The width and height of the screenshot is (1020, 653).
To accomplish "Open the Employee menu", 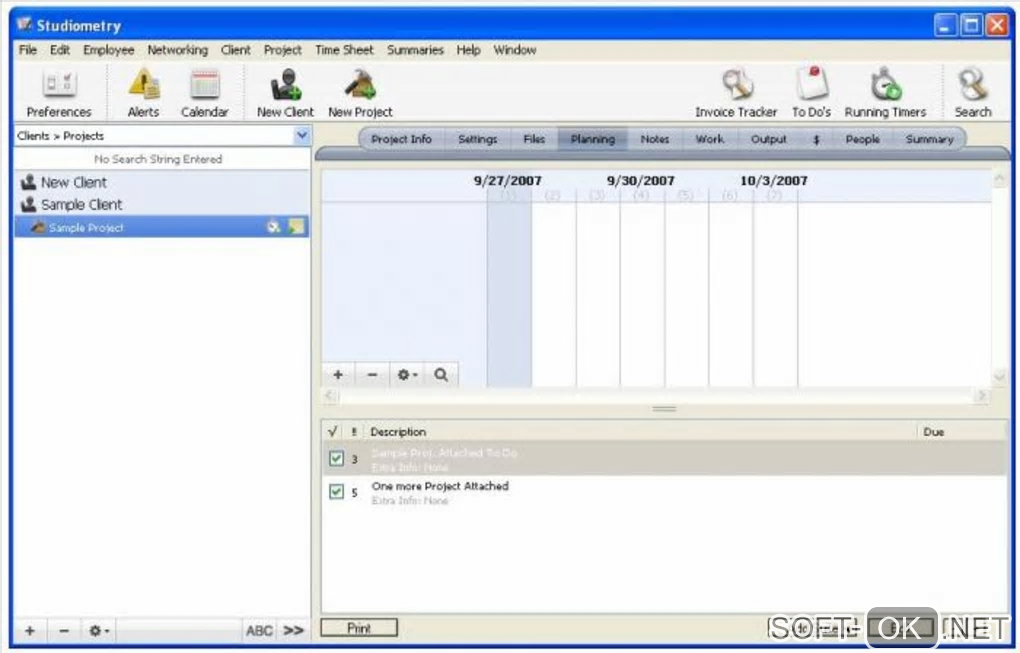I will pyautogui.click(x=109, y=50).
